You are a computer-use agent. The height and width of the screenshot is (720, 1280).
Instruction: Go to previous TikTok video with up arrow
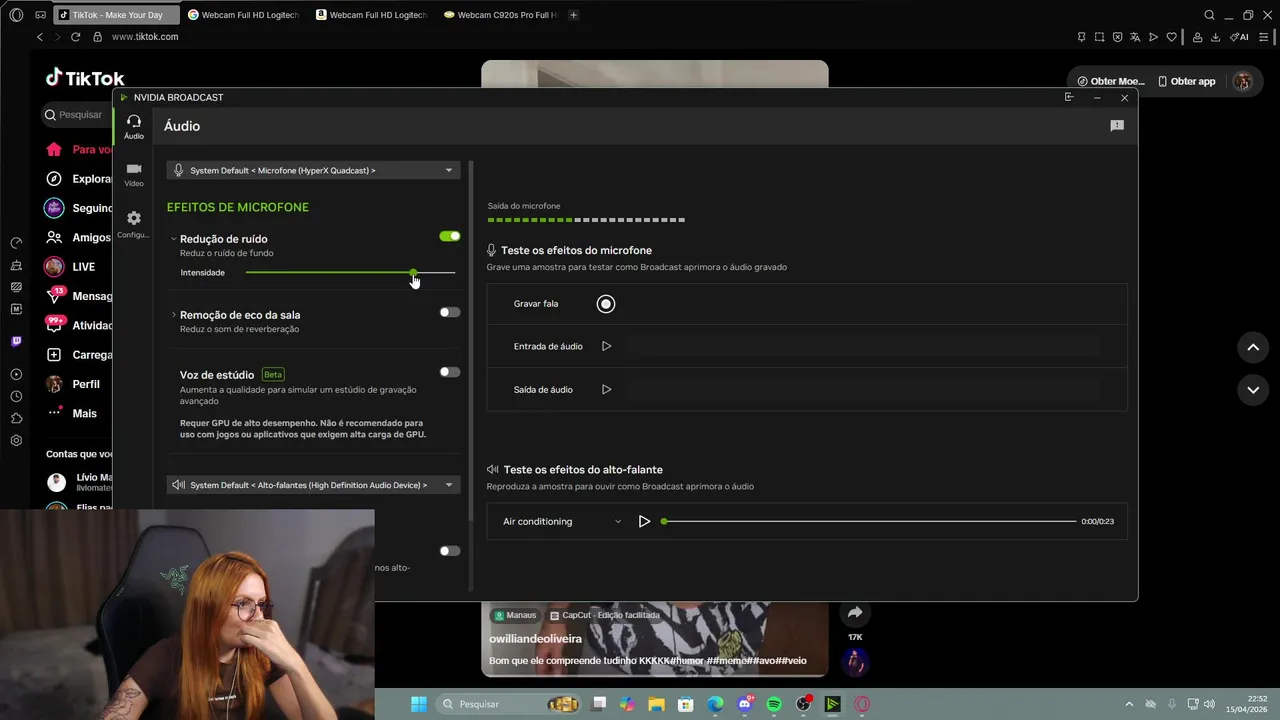pos(1253,347)
